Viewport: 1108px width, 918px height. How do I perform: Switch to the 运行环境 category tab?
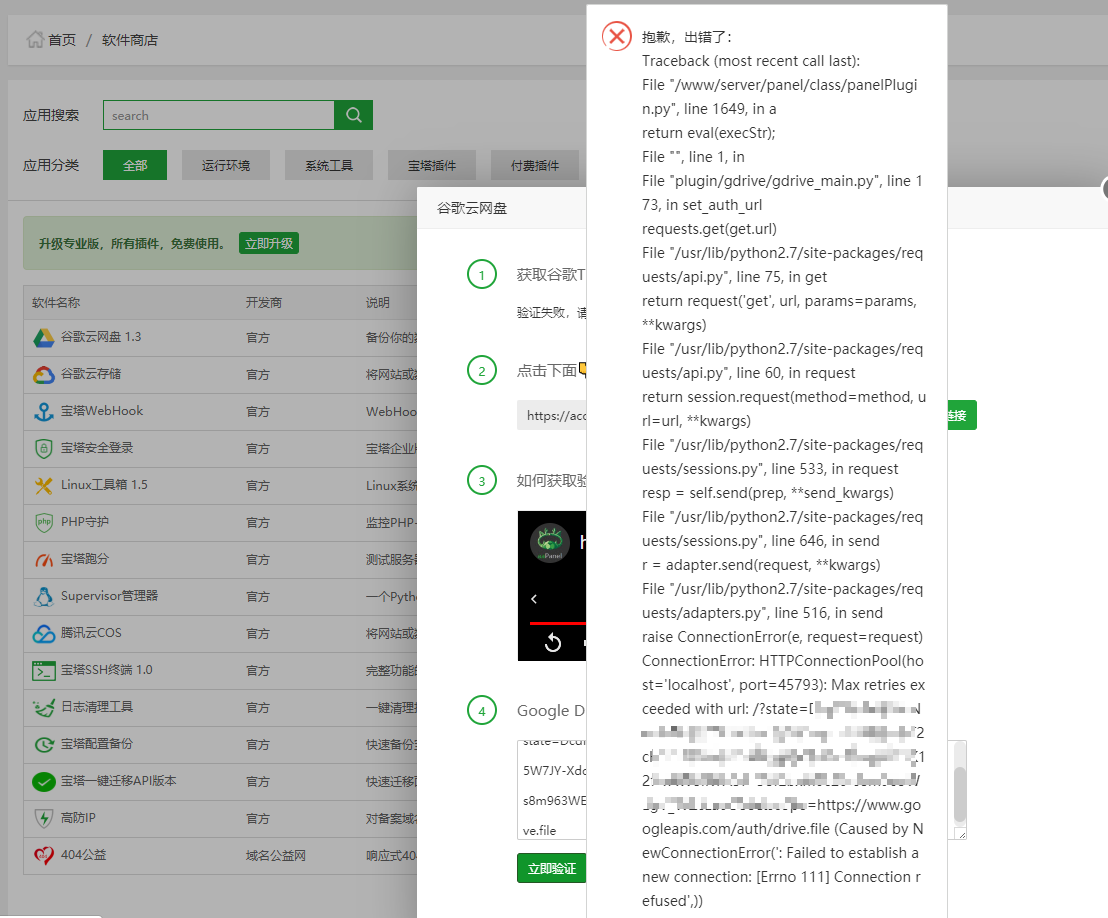click(225, 165)
